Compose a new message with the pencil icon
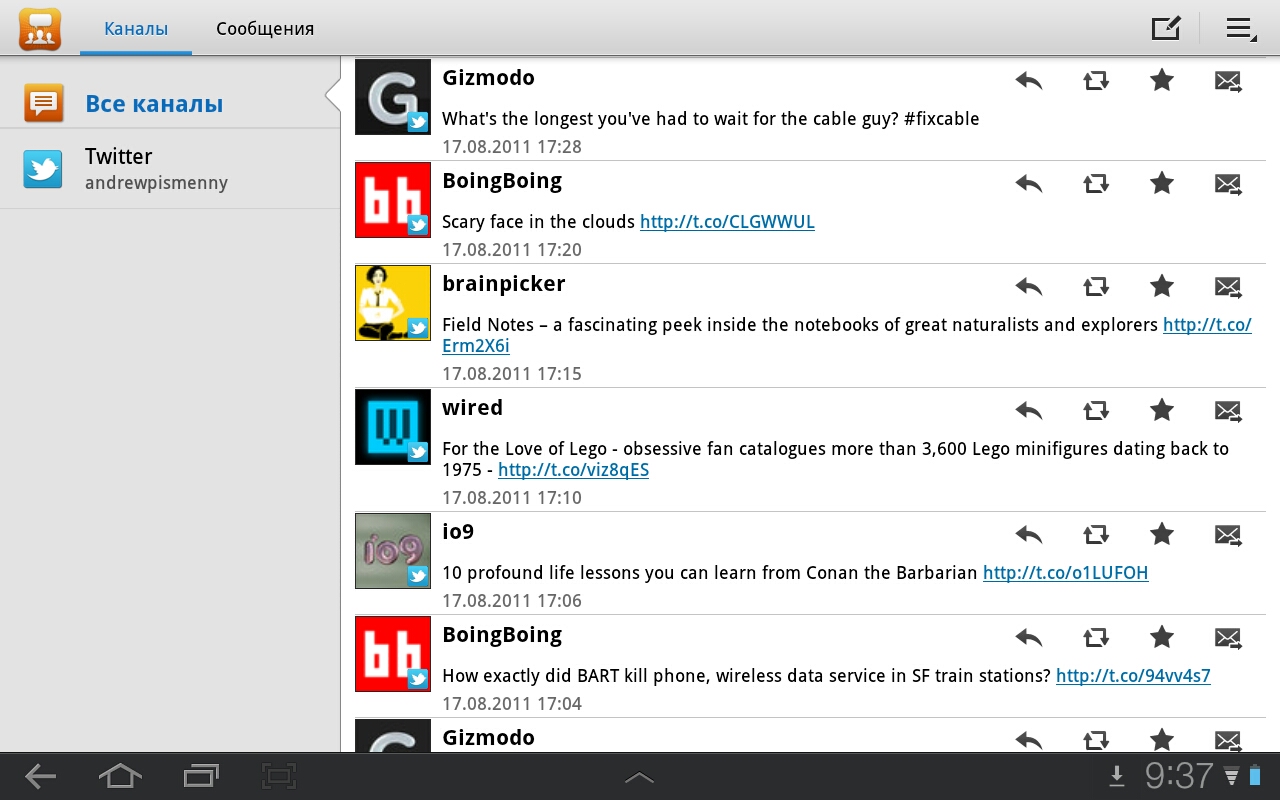 1166,28
